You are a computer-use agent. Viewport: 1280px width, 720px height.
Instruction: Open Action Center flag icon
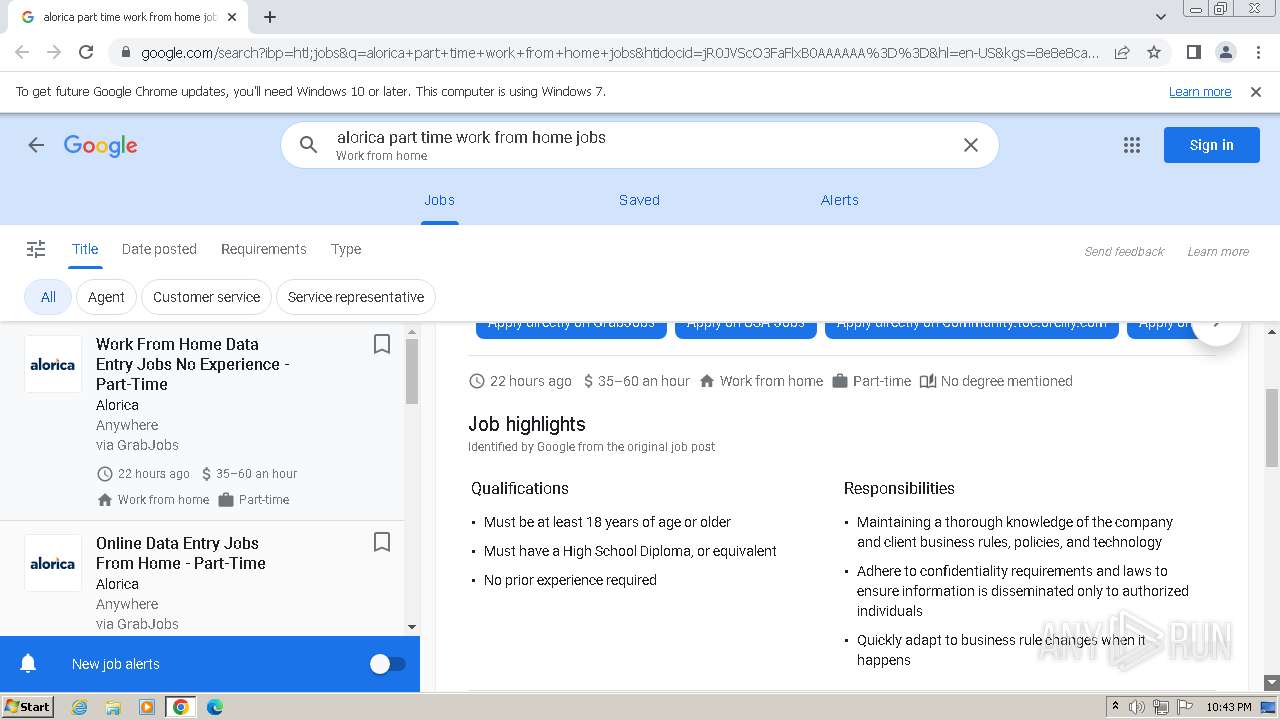click(1185, 707)
